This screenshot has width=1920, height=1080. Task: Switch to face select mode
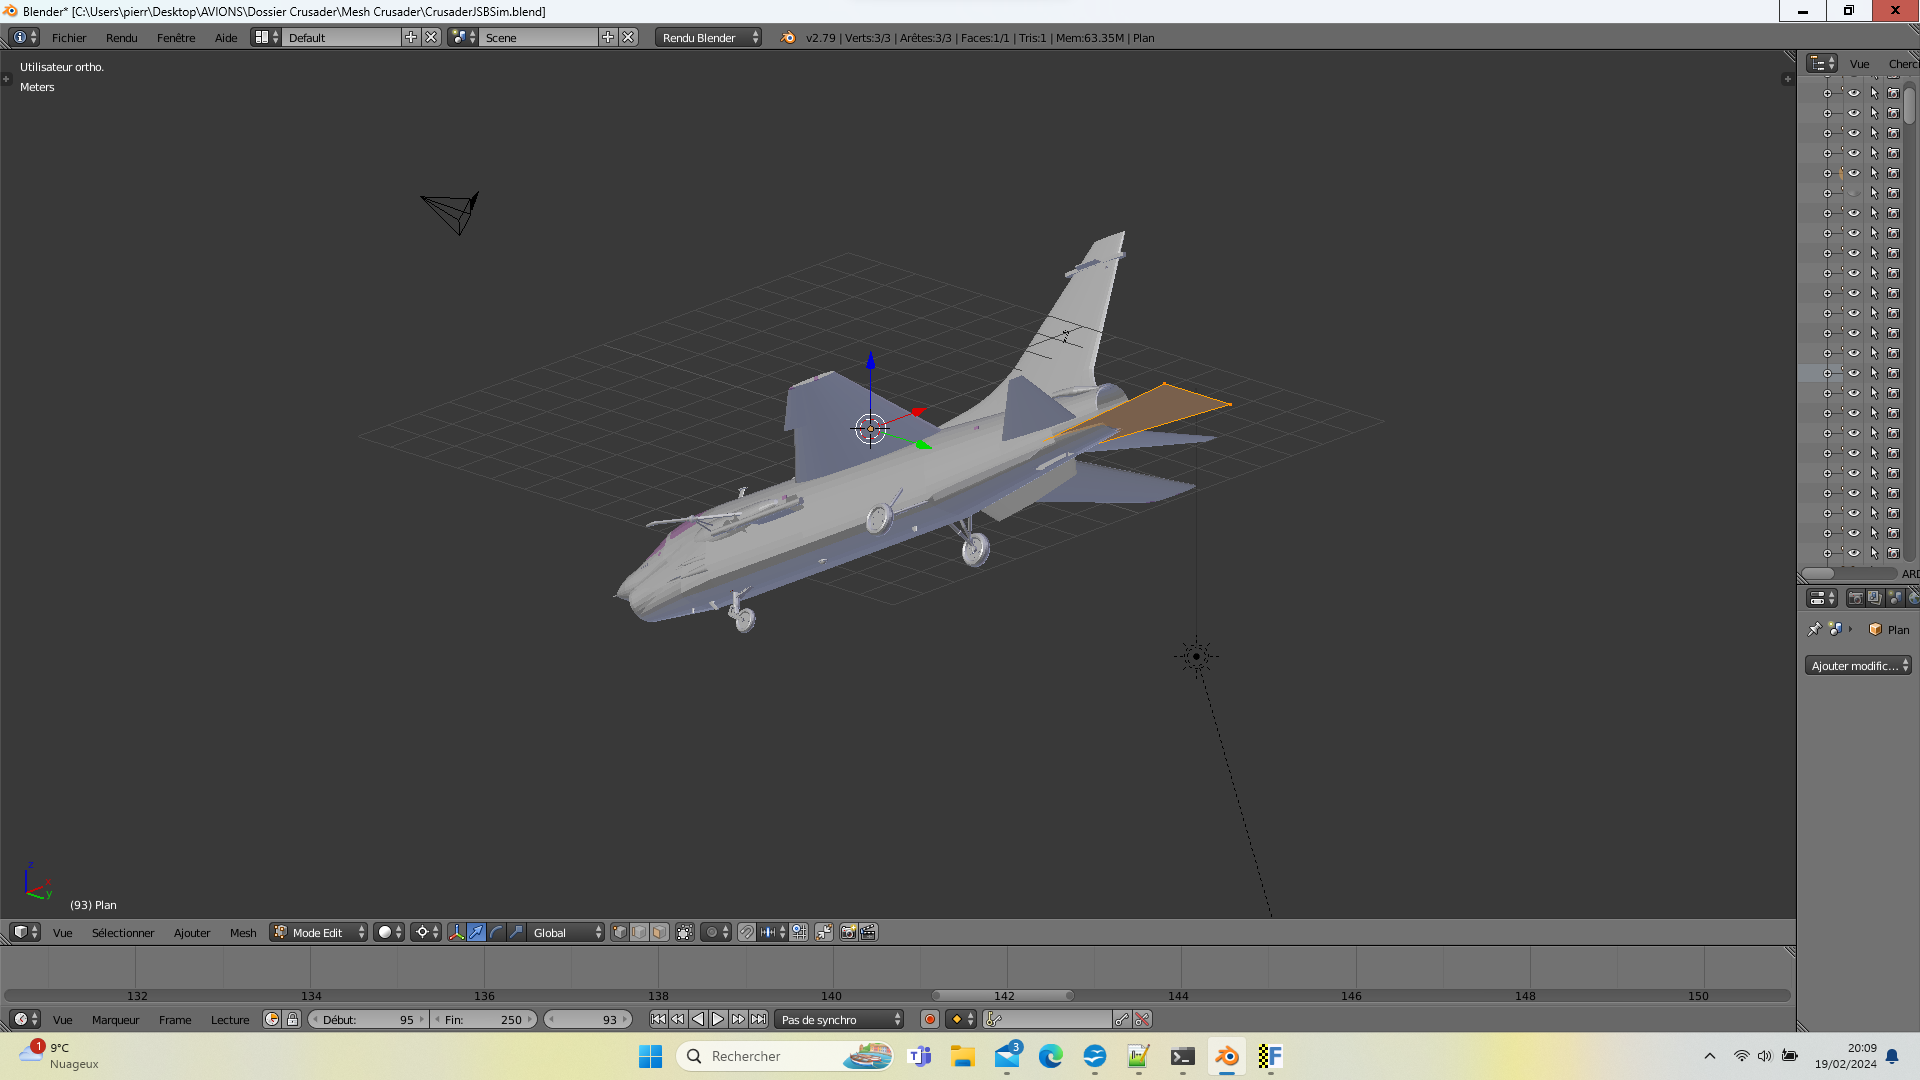pyautogui.click(x=660, y=932)
